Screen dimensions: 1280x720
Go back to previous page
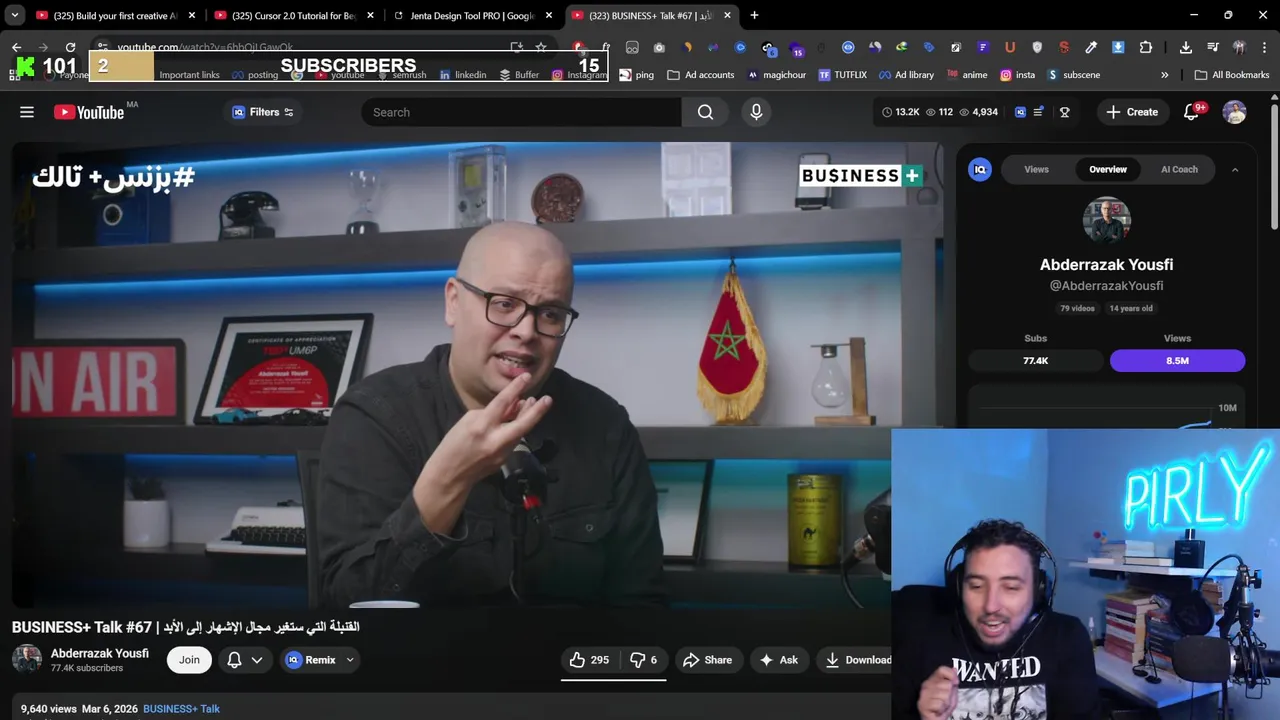pyautogui.click(x=16, y=47)
